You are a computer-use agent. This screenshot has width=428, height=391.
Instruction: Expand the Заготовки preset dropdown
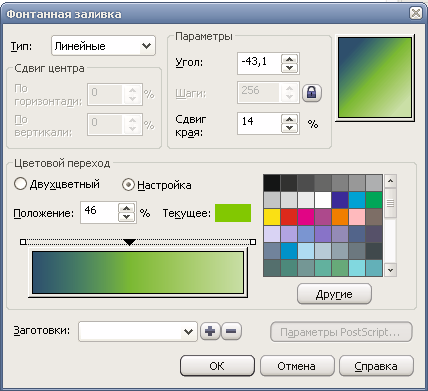[138, 331]
